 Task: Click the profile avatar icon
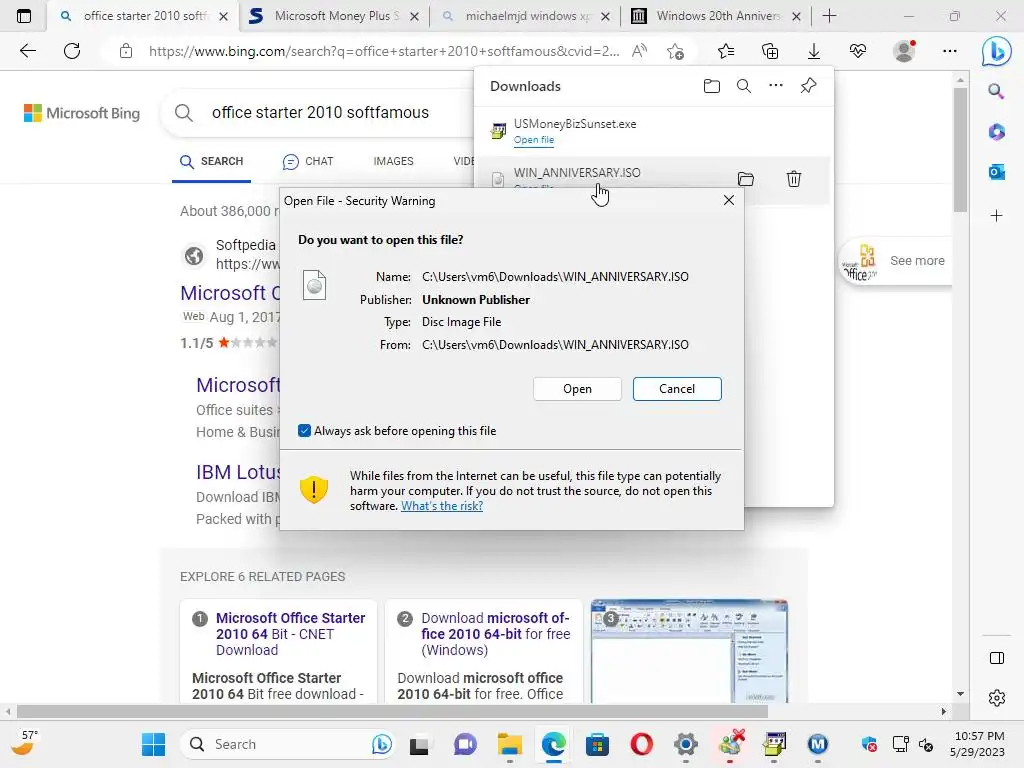(x=904, y=51)
